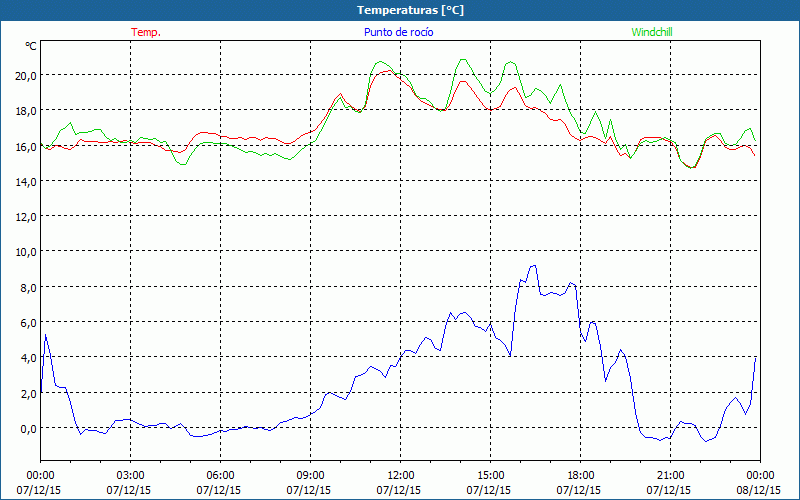Screen dimensions: 800x500
Task: Click the 0,0 y-axis label
Action: 29,429
